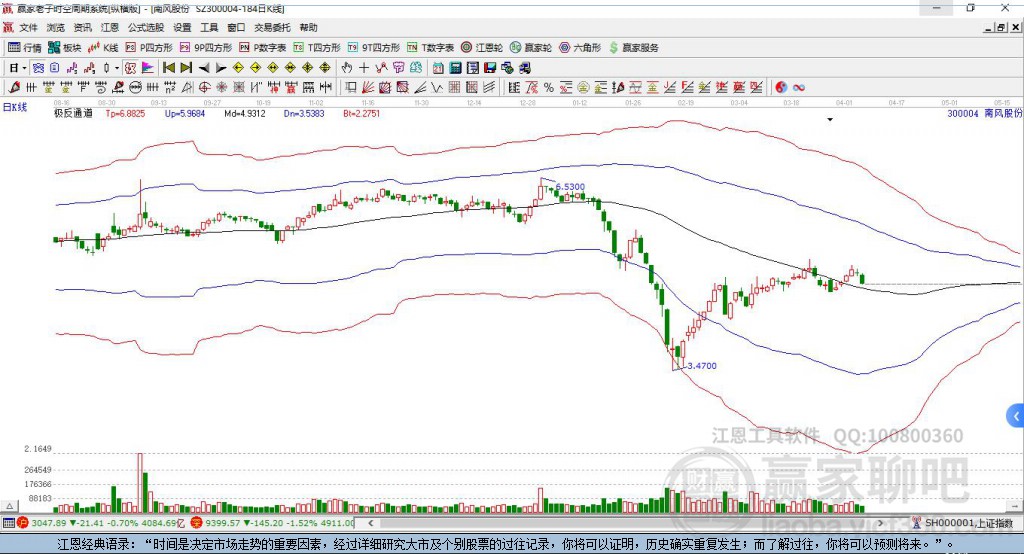Click the 行情 toolbar button

24,48
